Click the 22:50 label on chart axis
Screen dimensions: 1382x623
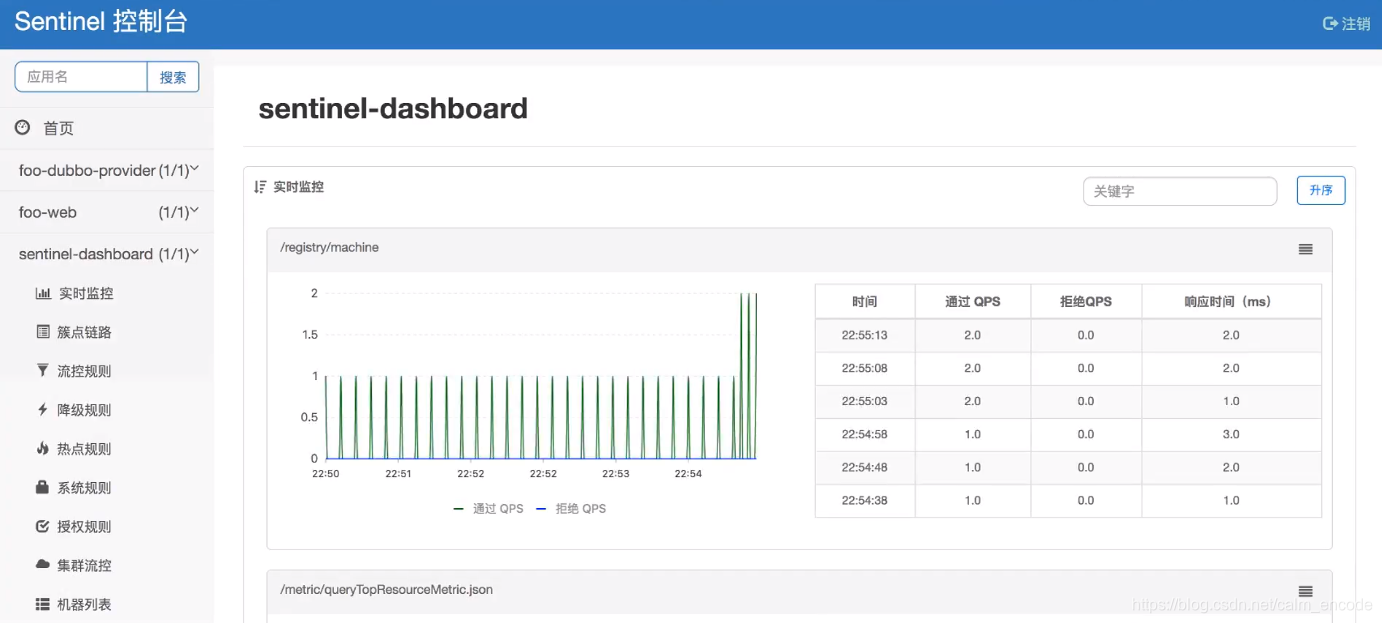pyautogui.click(x=325, y=474)
